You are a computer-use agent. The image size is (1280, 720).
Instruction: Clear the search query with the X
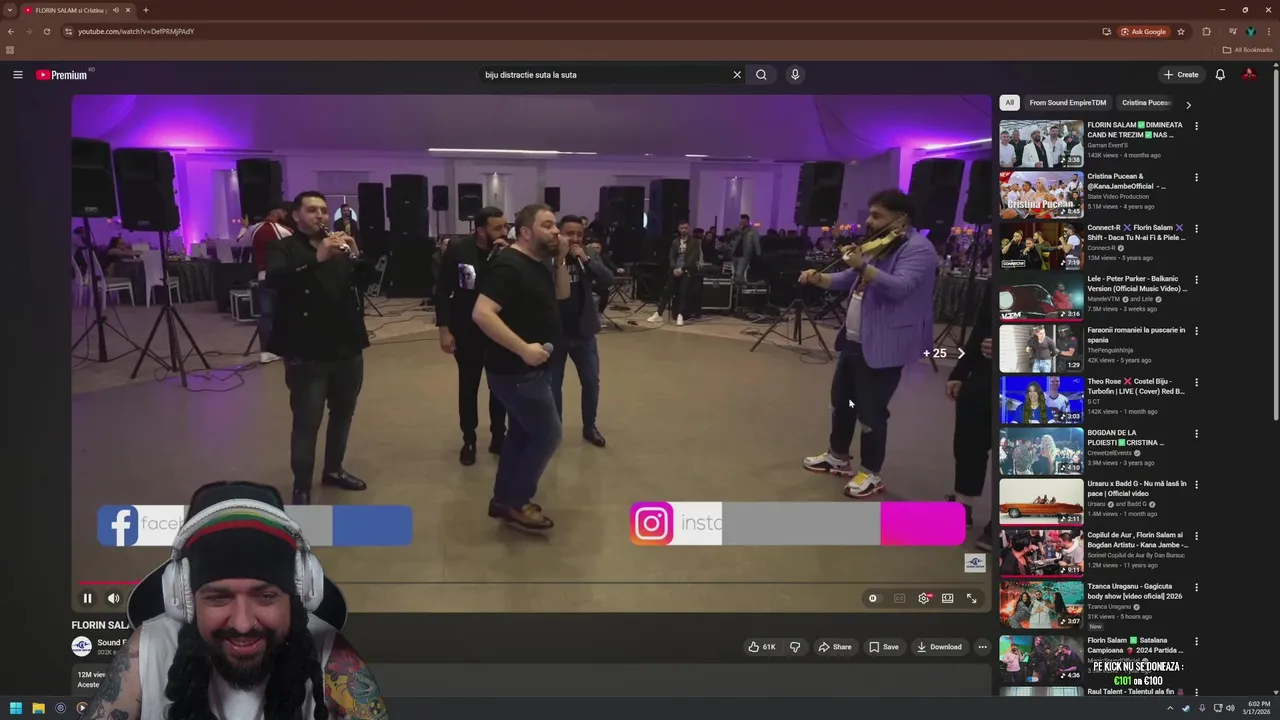pyautogui.click(x=737, y=75)
